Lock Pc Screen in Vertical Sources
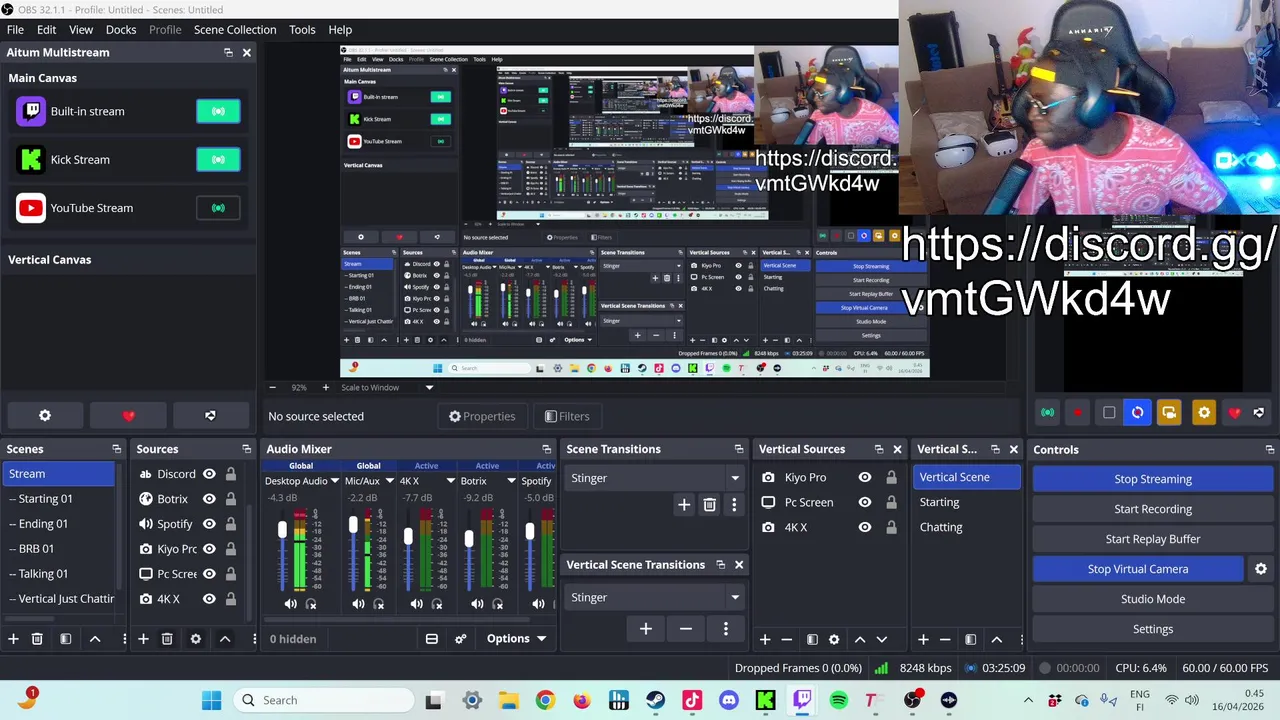Image resolution: width=1280 pixels, height=720 pixels. point(890,503)
